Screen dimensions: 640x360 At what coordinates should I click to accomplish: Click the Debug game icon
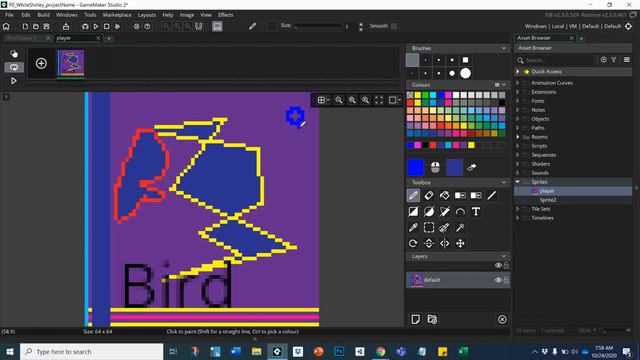[x=85, y=27]
